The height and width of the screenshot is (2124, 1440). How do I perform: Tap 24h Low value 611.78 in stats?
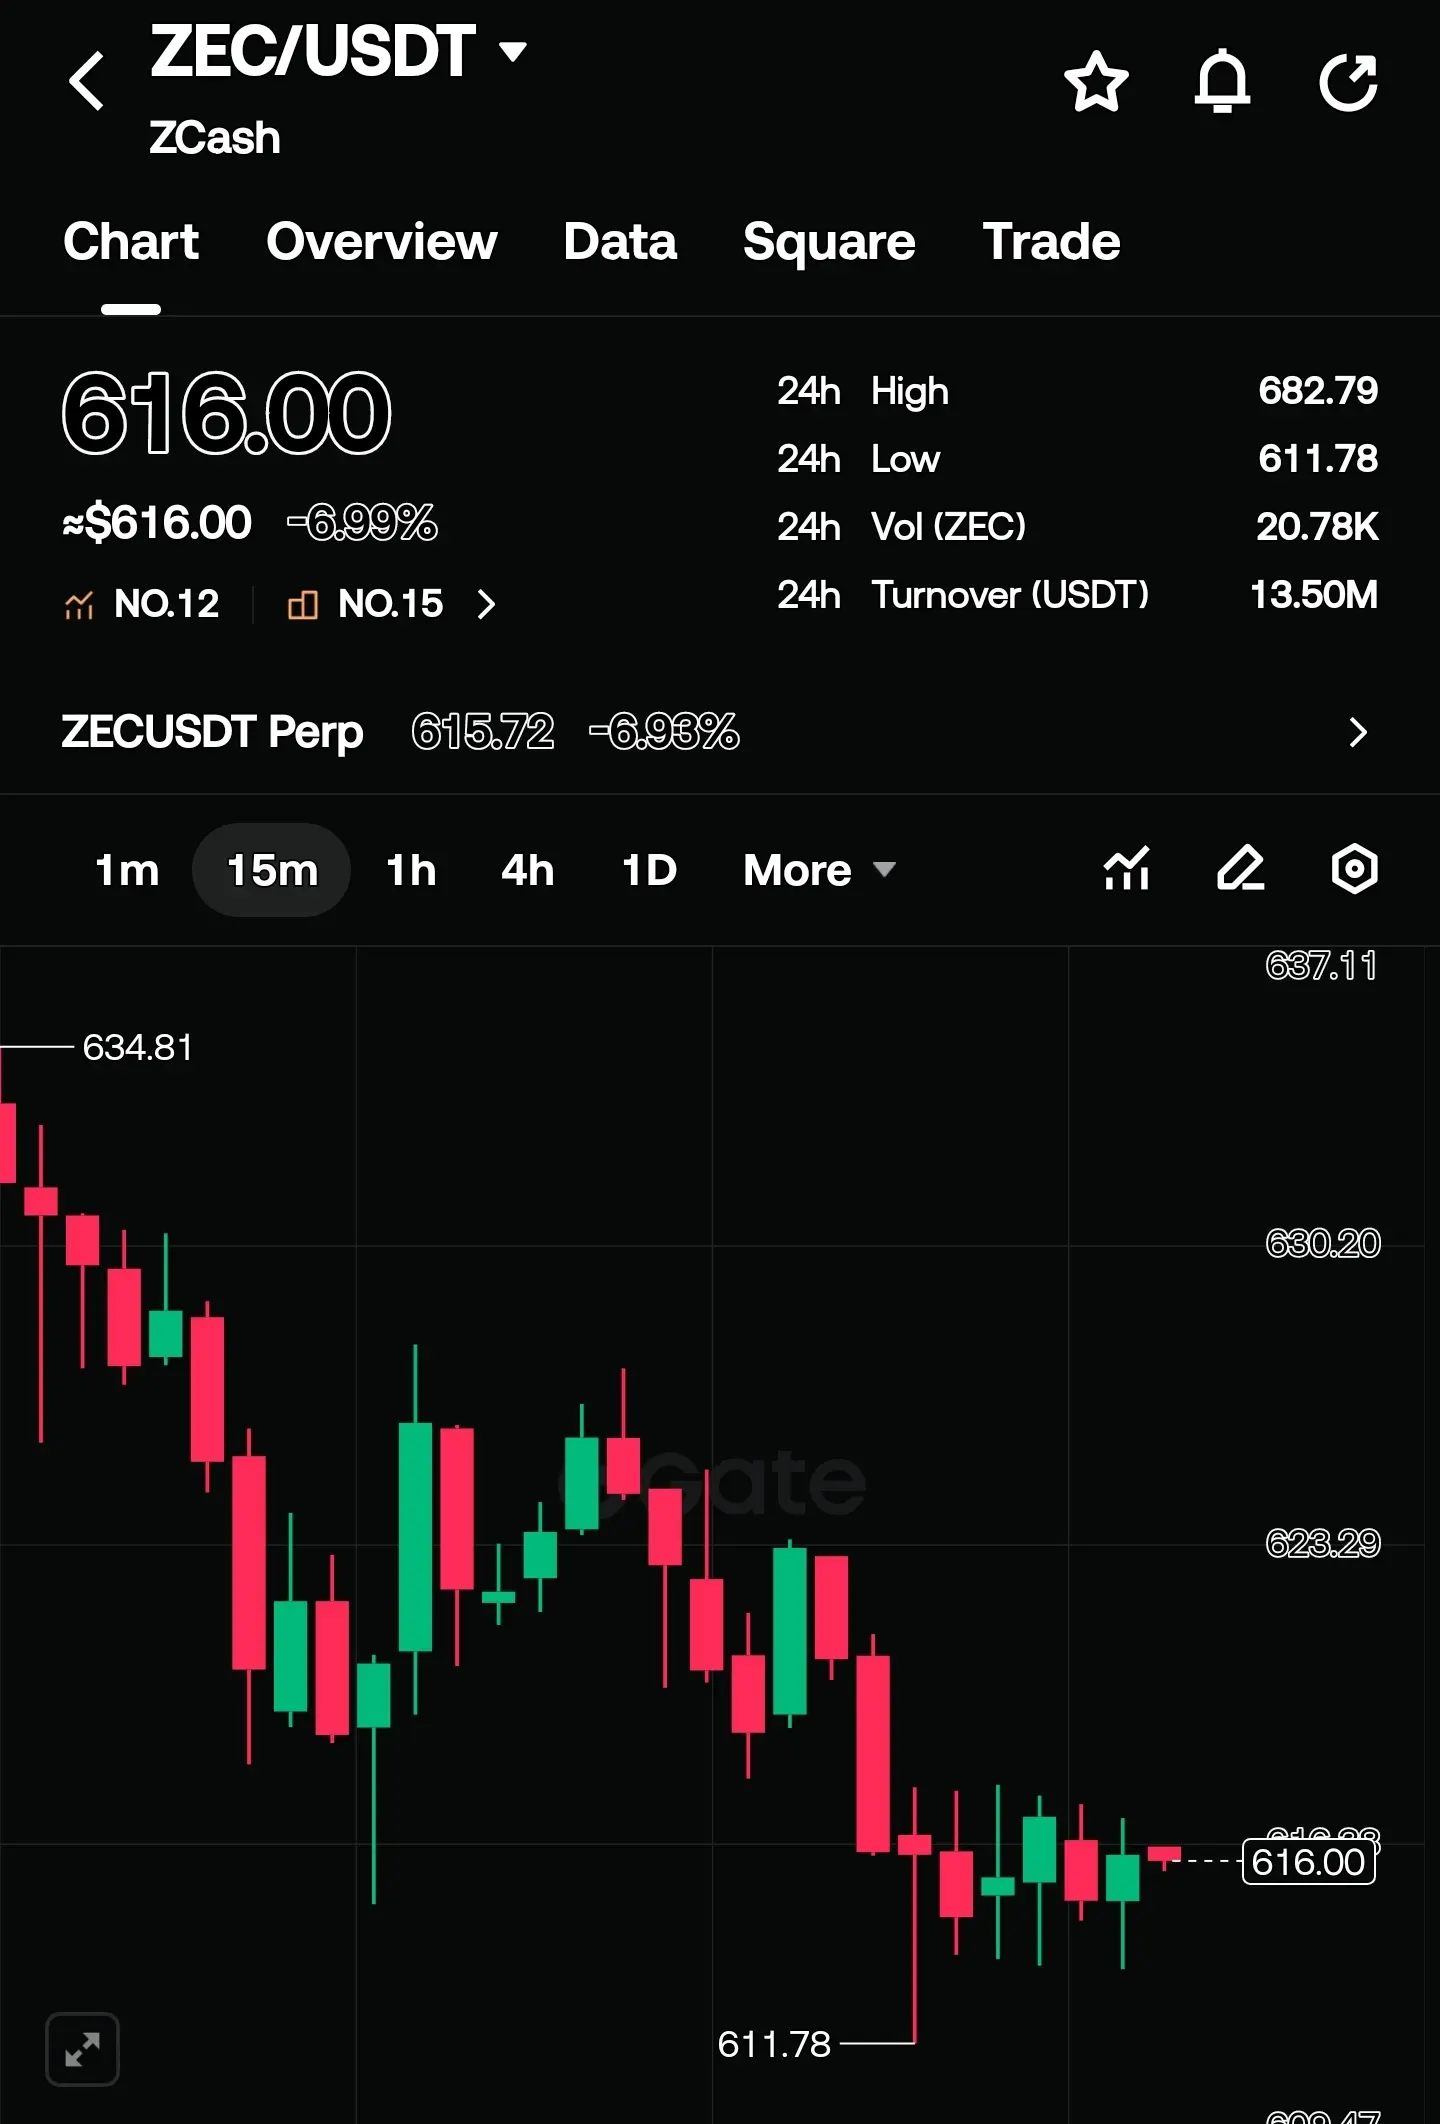coord(1318,459)
